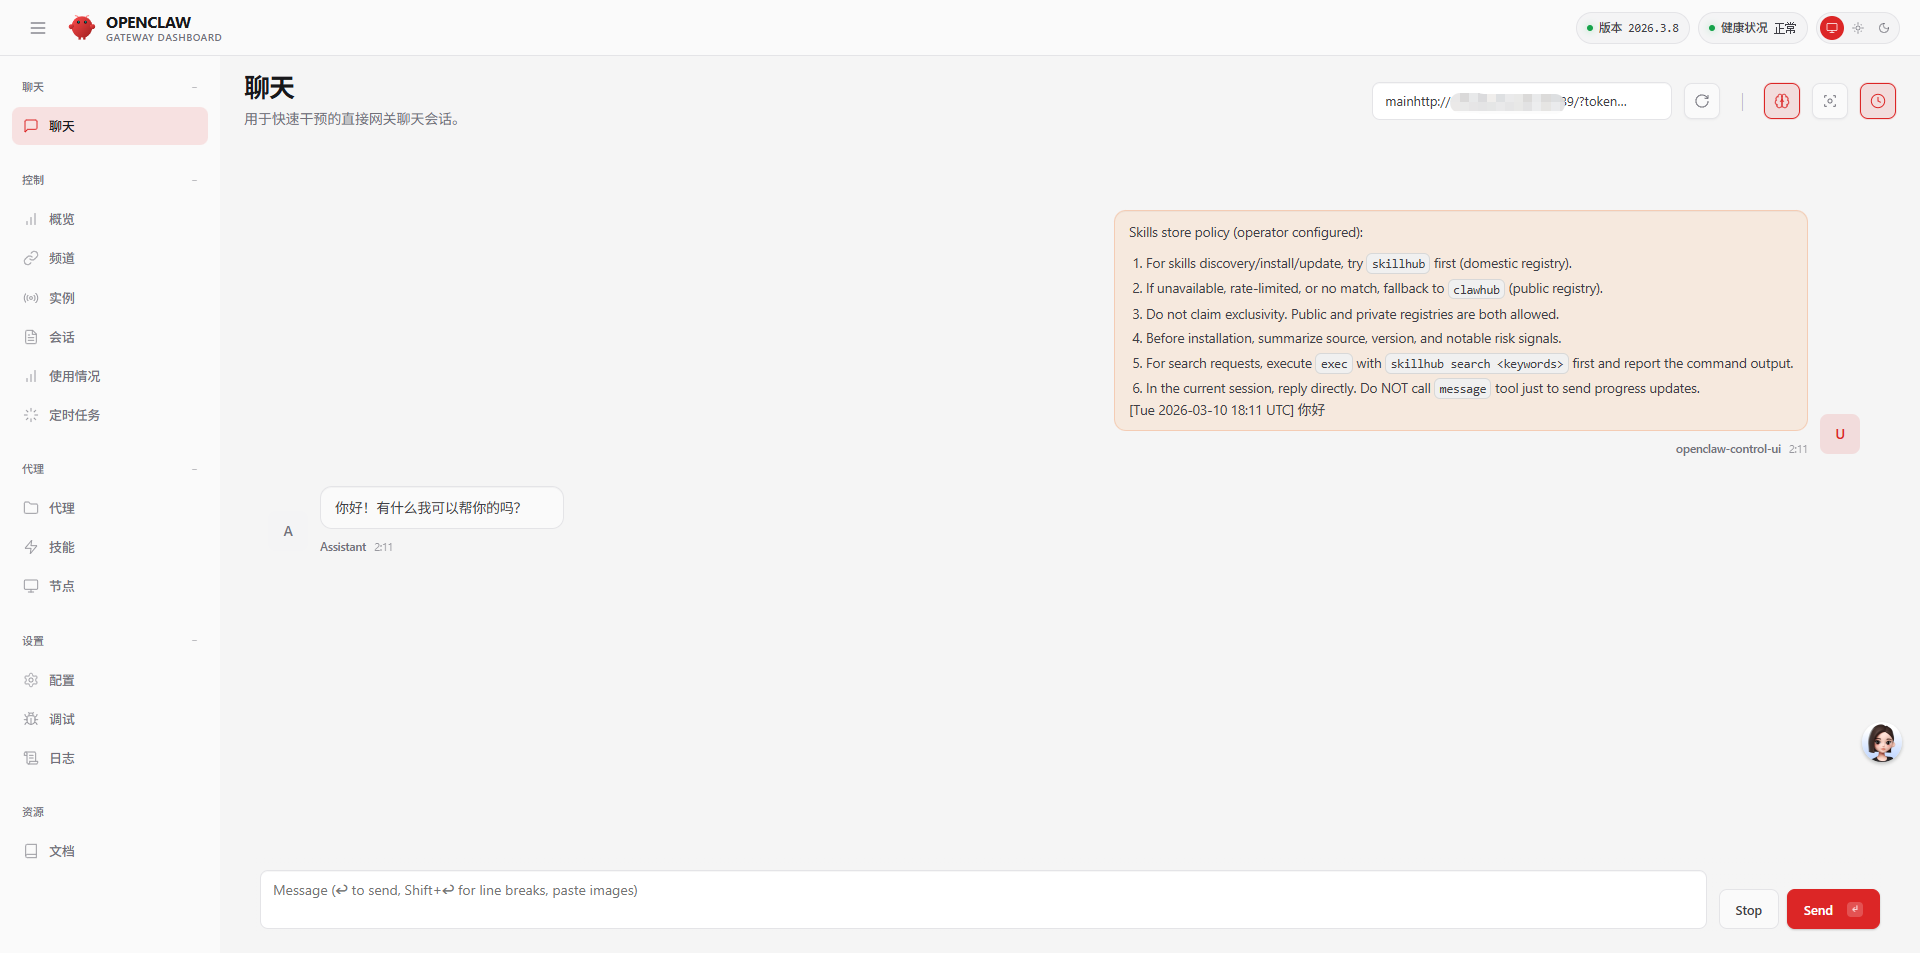
Task: Open the 概览 overview page
Action: coord(62,219)
